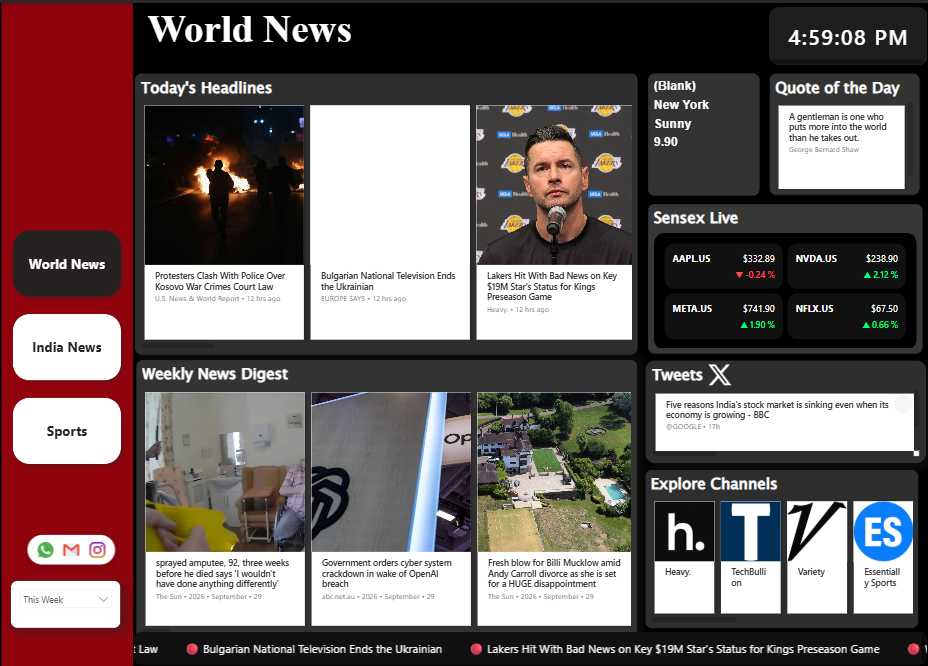Open Lakers Hit With Bad News headline
Image resolution: width=928 pixels, height=666 pixels.
coord(552,287)
